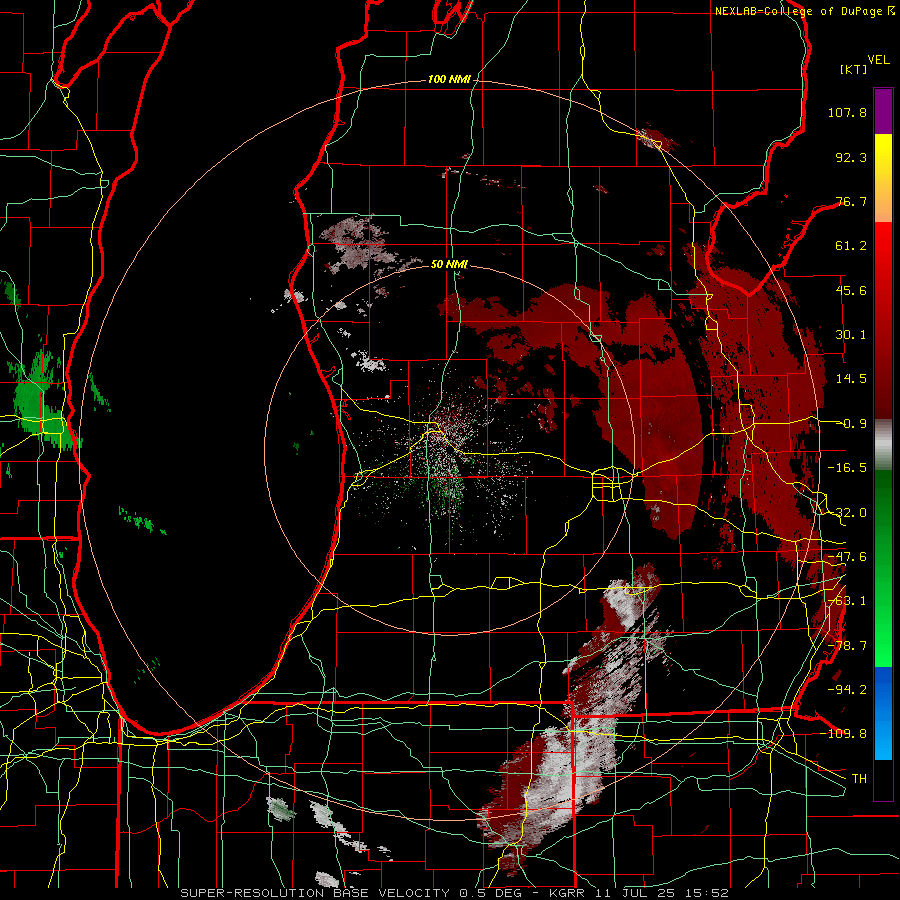Select the gray near-zero color bar segment
900x900 pixels.
click(x=883, y=445)
